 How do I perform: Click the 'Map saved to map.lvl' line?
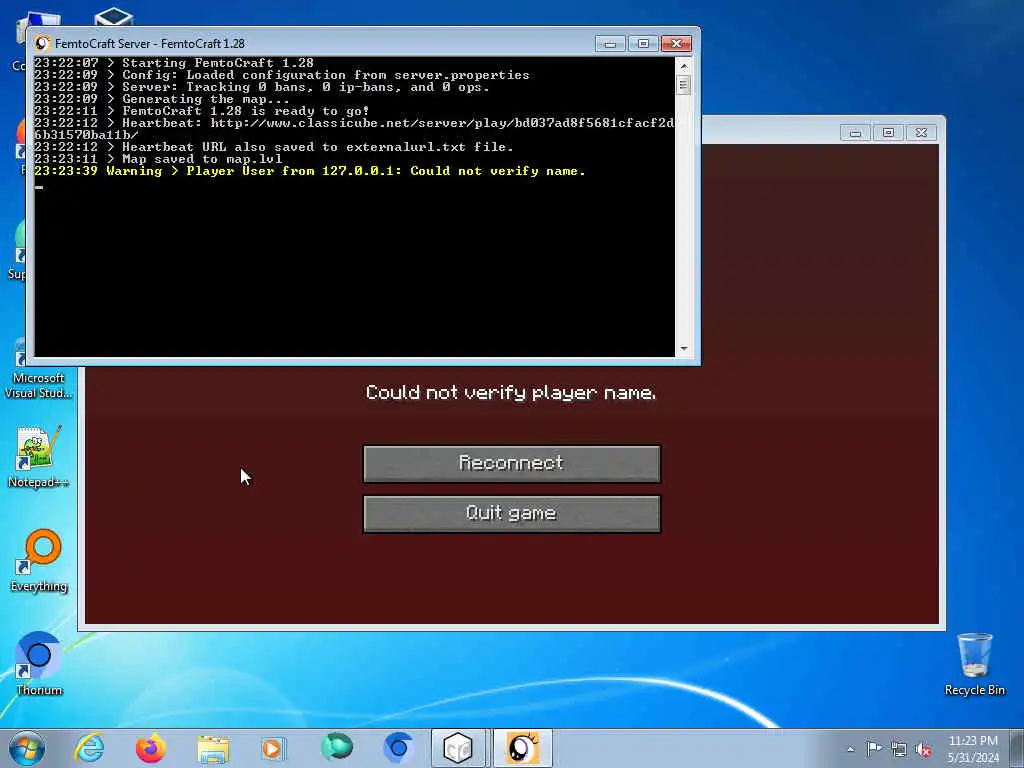(158, 159)
